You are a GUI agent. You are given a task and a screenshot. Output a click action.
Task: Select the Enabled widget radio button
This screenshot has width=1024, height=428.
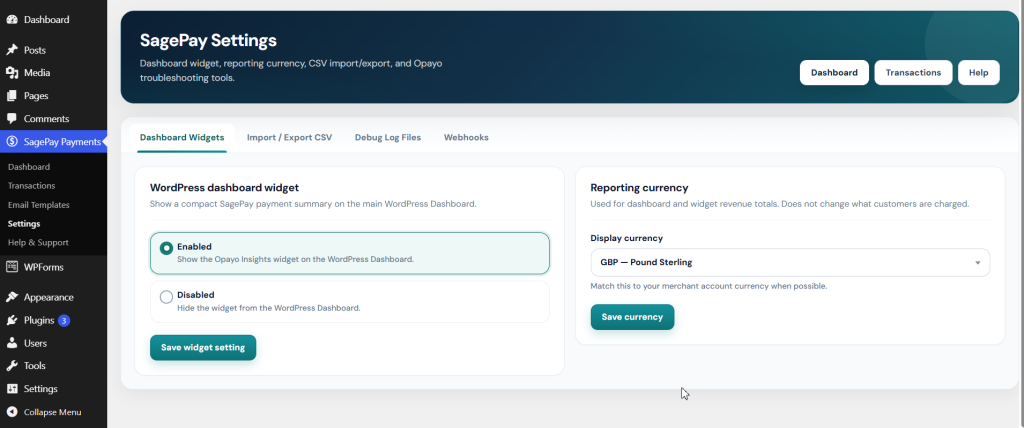tap(167, 248)
